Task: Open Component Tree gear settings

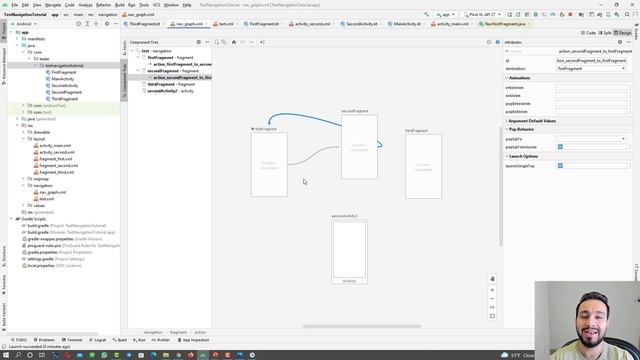Action: (x=199, y=42)
